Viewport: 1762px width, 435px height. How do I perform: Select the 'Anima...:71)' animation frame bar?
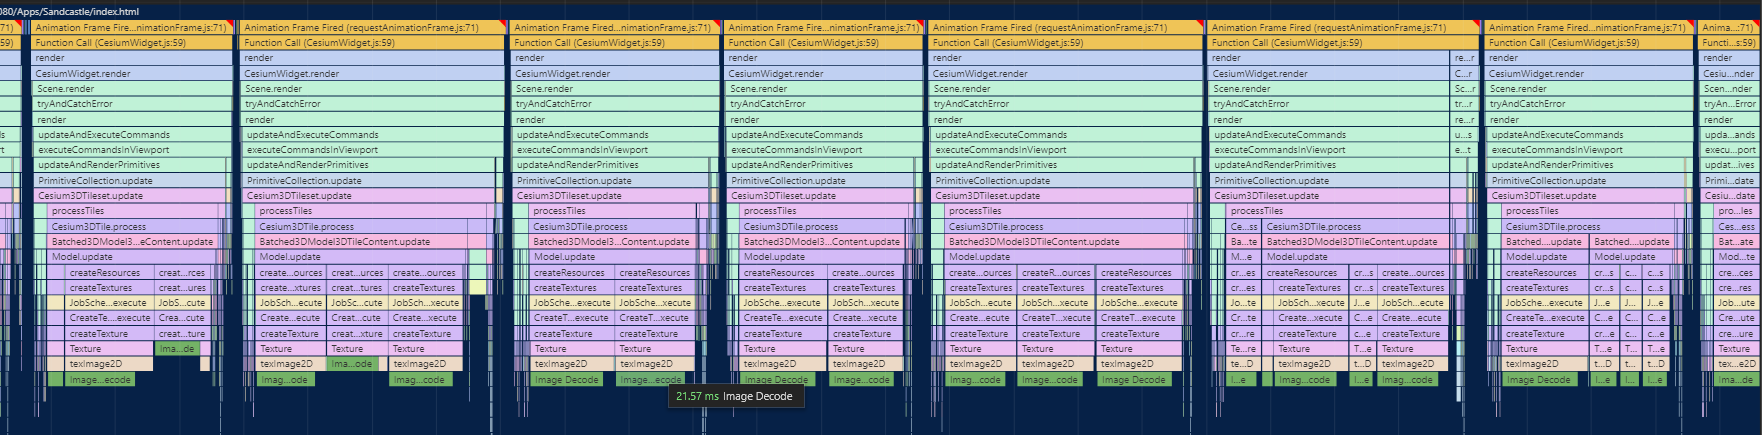click(x=1729, y=28)
